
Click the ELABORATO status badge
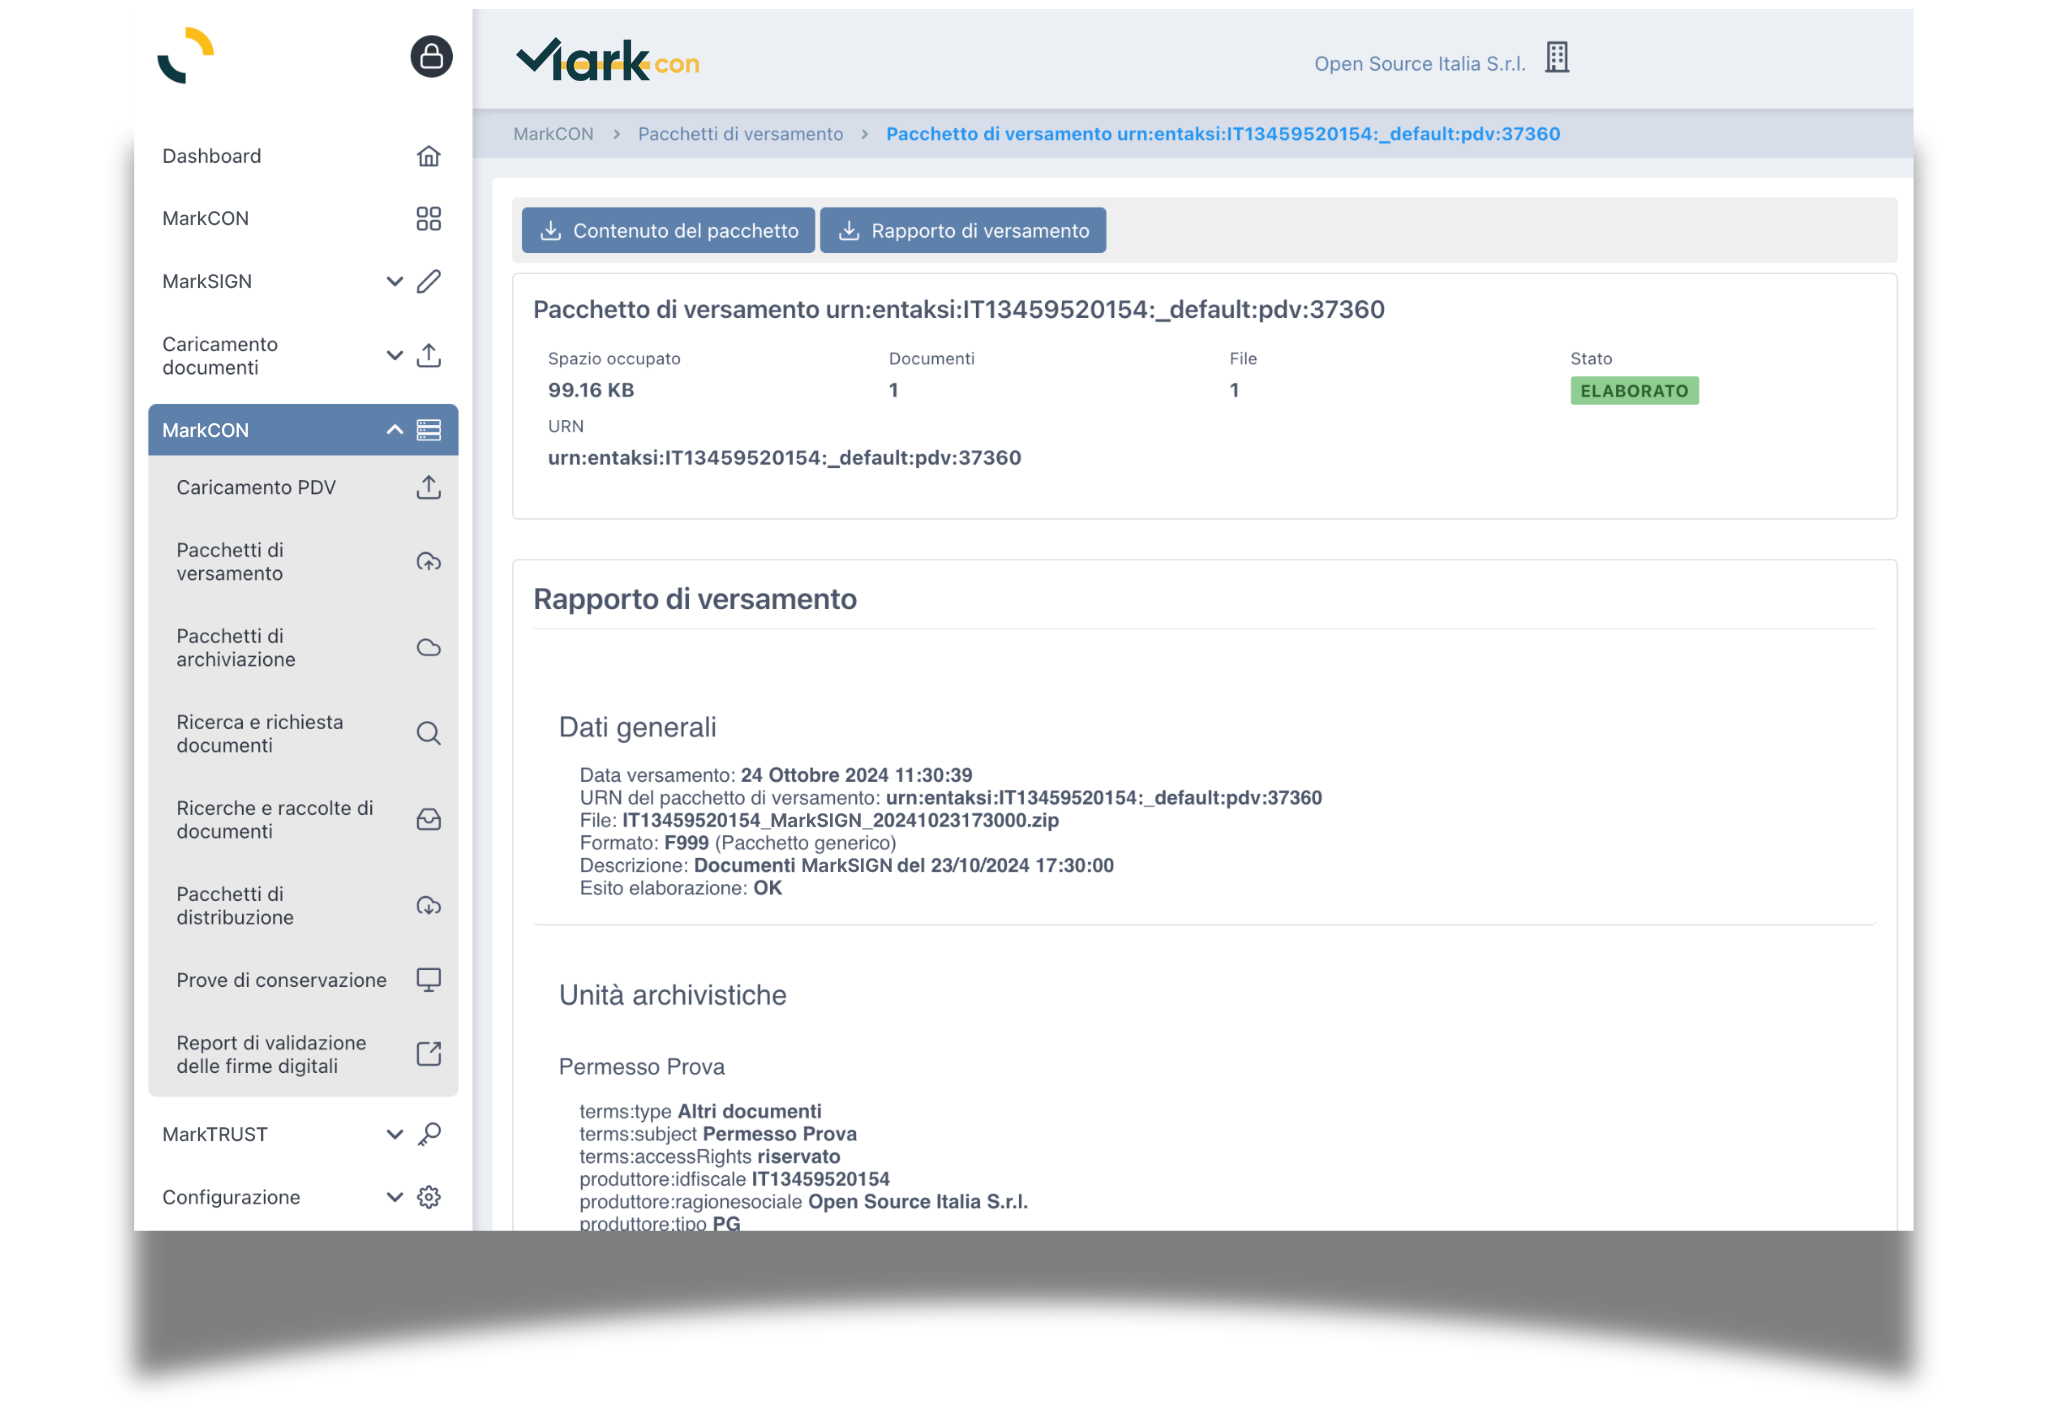click(x=1634, y=391)
